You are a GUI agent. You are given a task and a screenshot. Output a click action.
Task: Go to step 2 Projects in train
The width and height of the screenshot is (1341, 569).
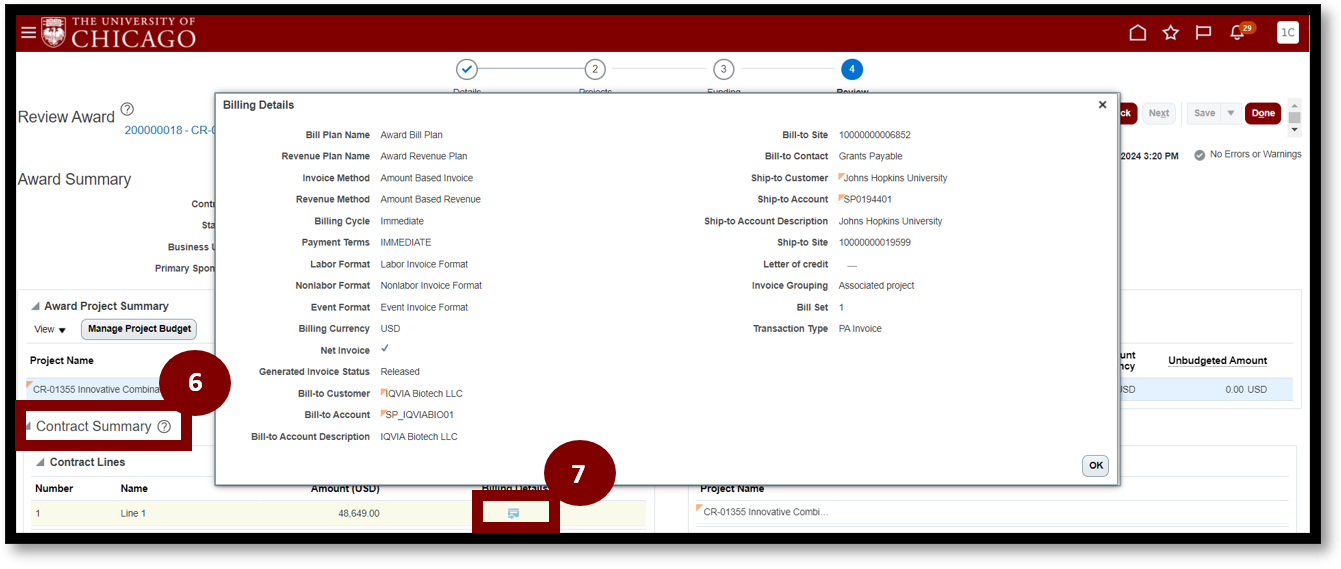click(x=595, y=69)
